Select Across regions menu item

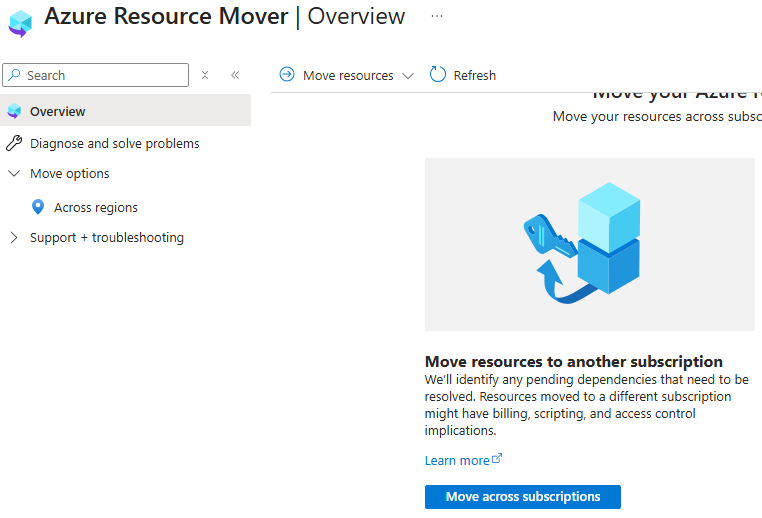point(96,207)
